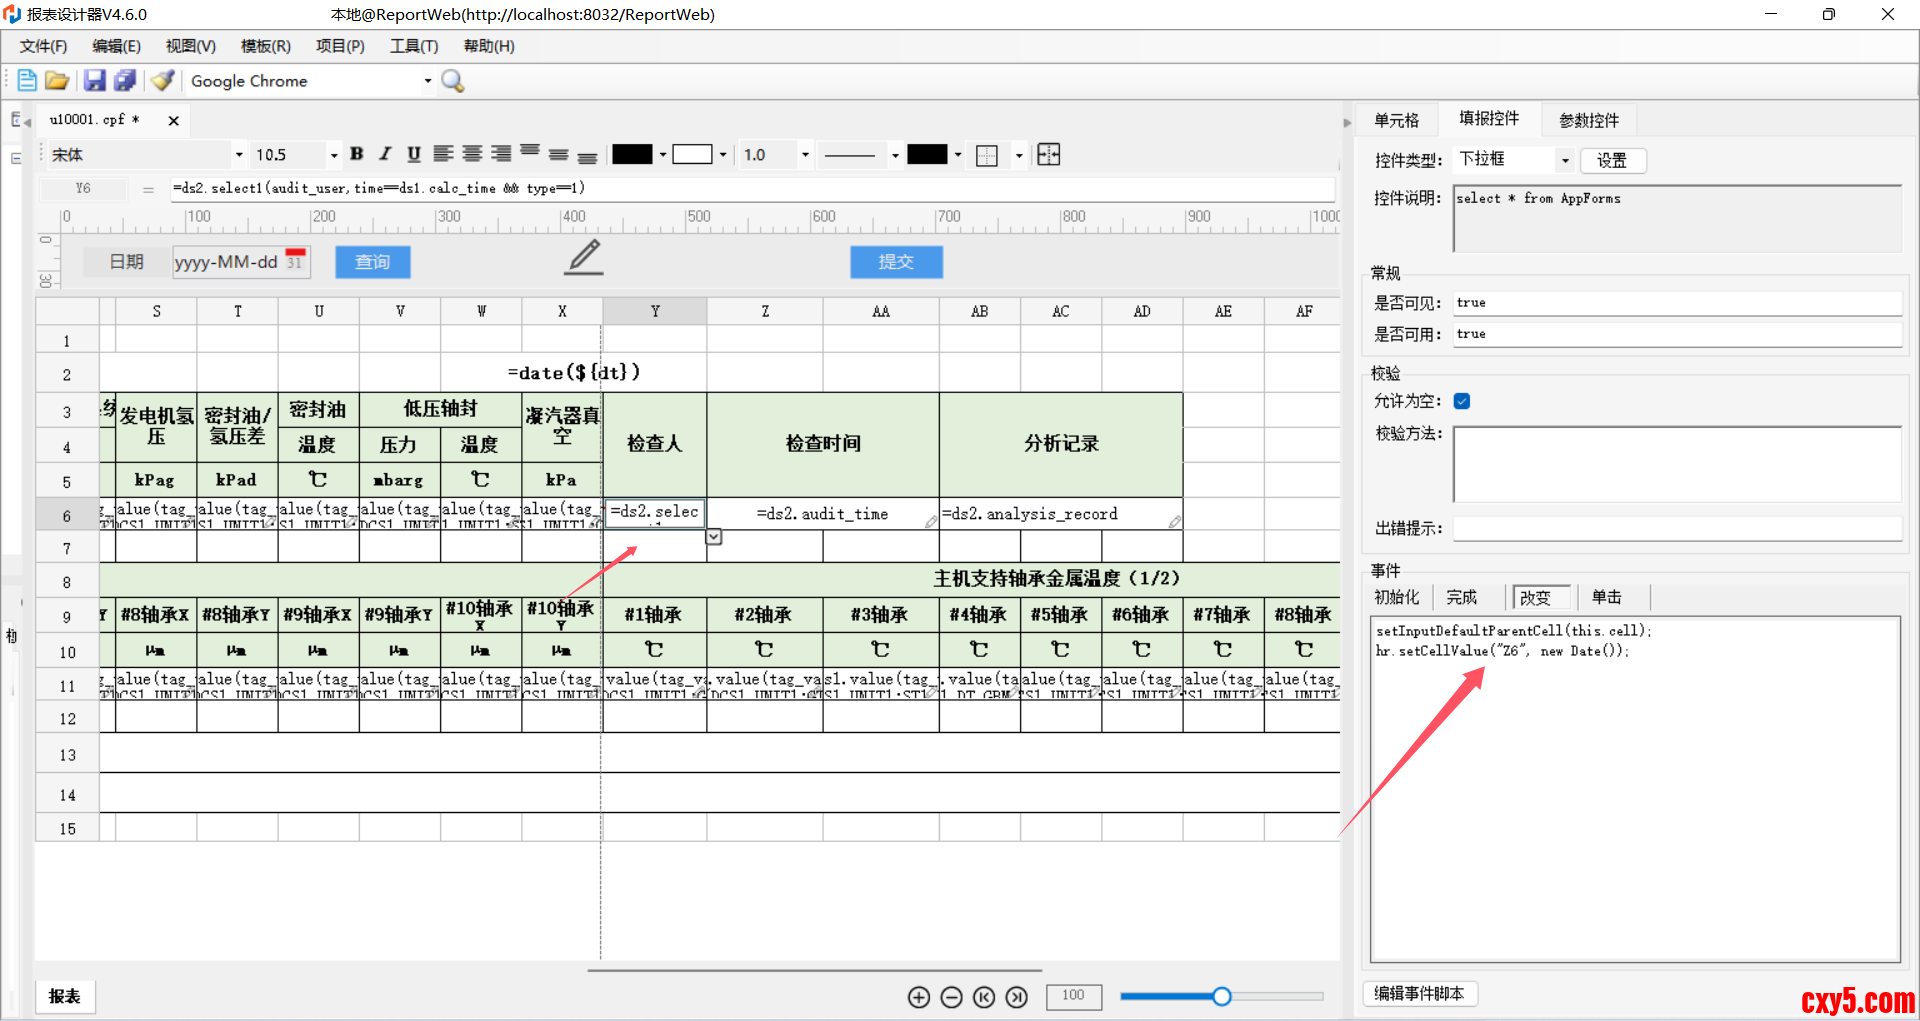Screen dimensions: 1920x1021
Task: Click the new document icon in toolbar
Action: (27, 81)
